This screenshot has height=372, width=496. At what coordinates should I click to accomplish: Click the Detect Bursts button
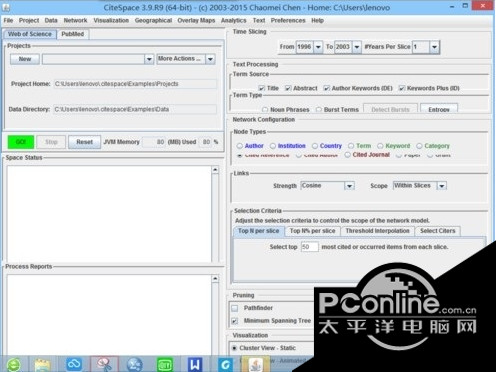coord(390,109)
